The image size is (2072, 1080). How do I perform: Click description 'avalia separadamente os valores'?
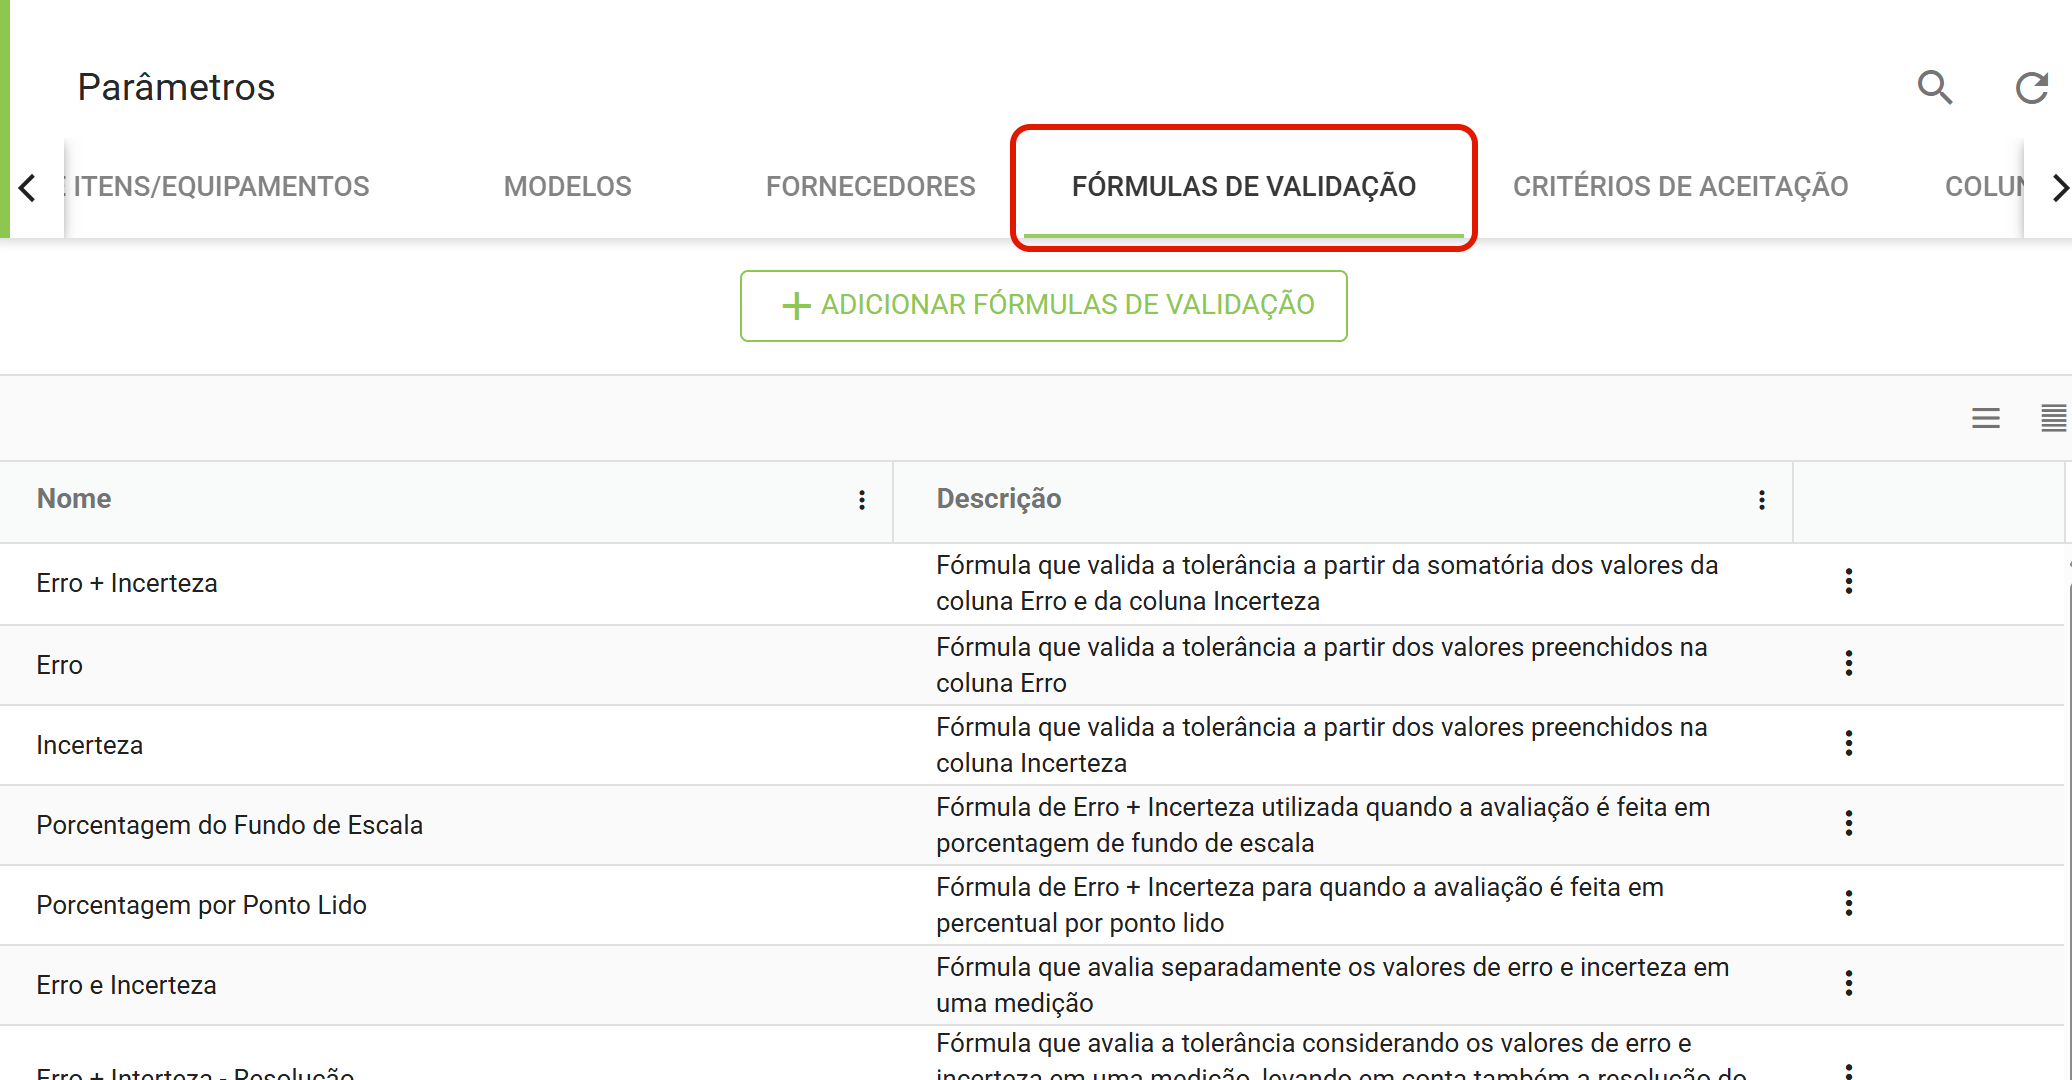(x=1333, y=985)
